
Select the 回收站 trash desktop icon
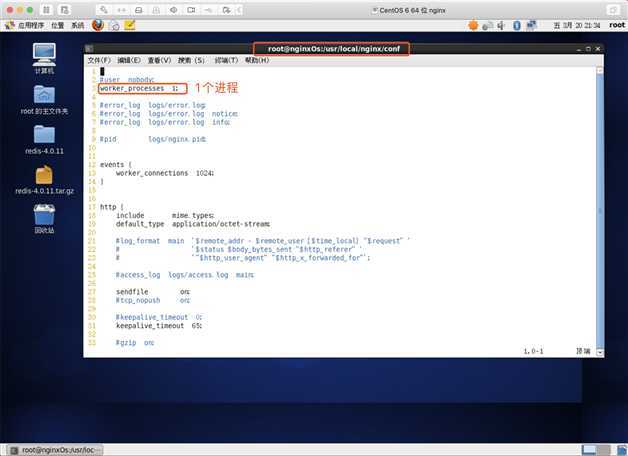click(x=44, y=219)
